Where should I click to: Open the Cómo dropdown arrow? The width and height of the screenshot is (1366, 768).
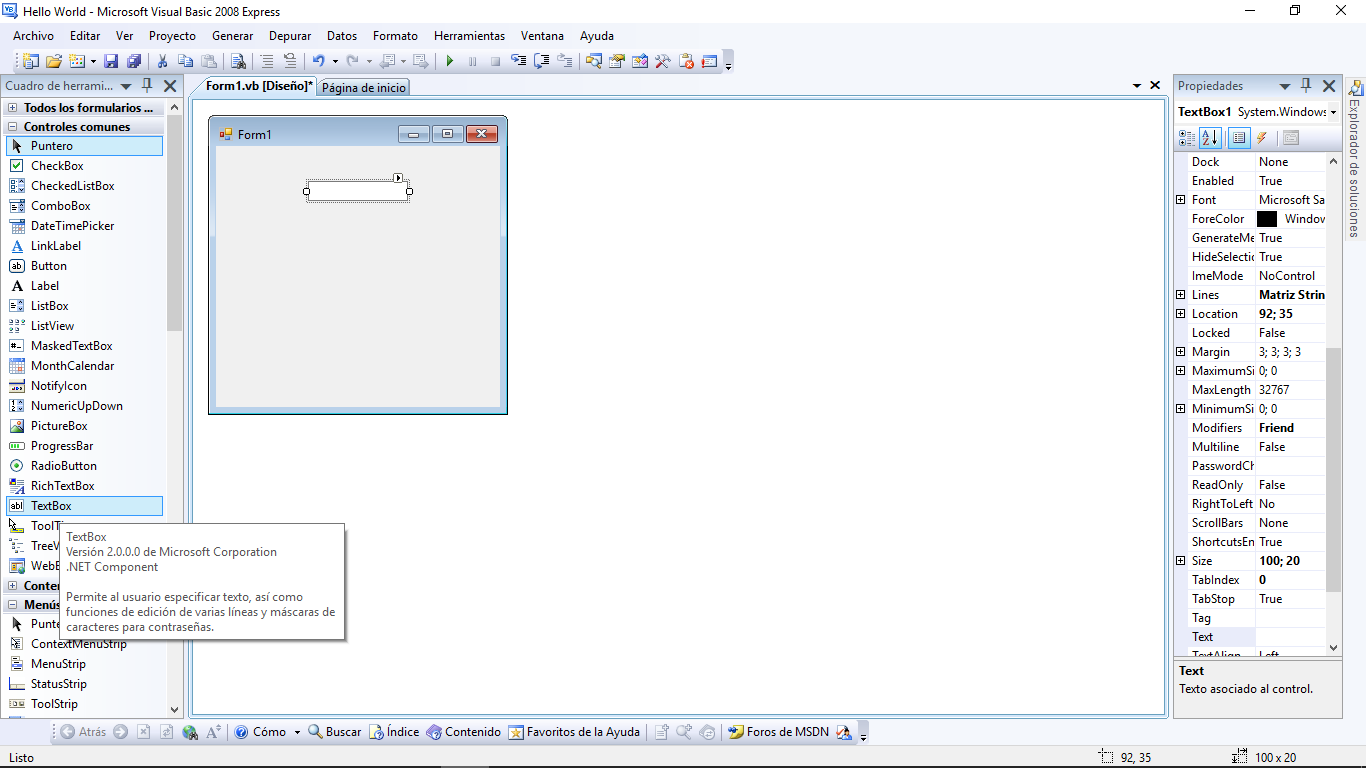pyautogui.click(x=297, y=732)
